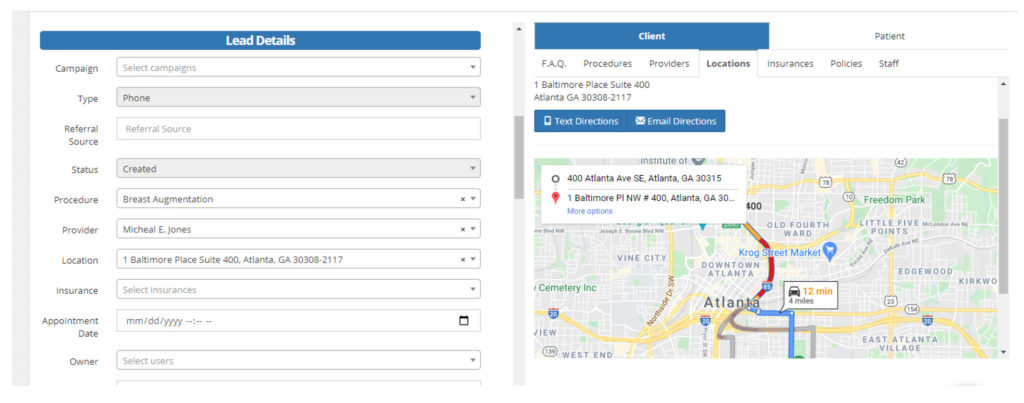Clear the selected Location value
Viewport: 1024px width, 403px height.
(462, 260)
